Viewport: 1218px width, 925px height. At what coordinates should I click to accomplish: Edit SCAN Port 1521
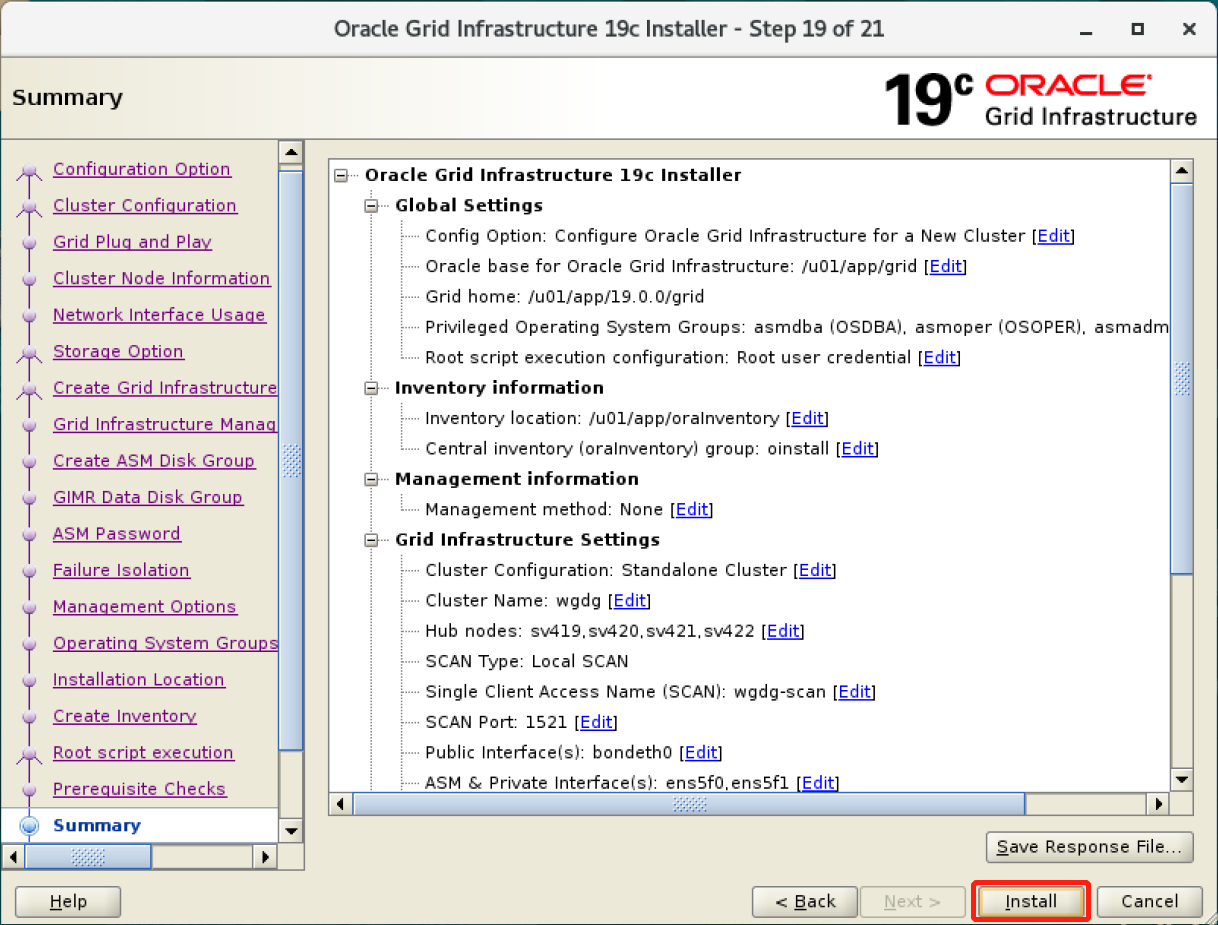tap(597, 722)
